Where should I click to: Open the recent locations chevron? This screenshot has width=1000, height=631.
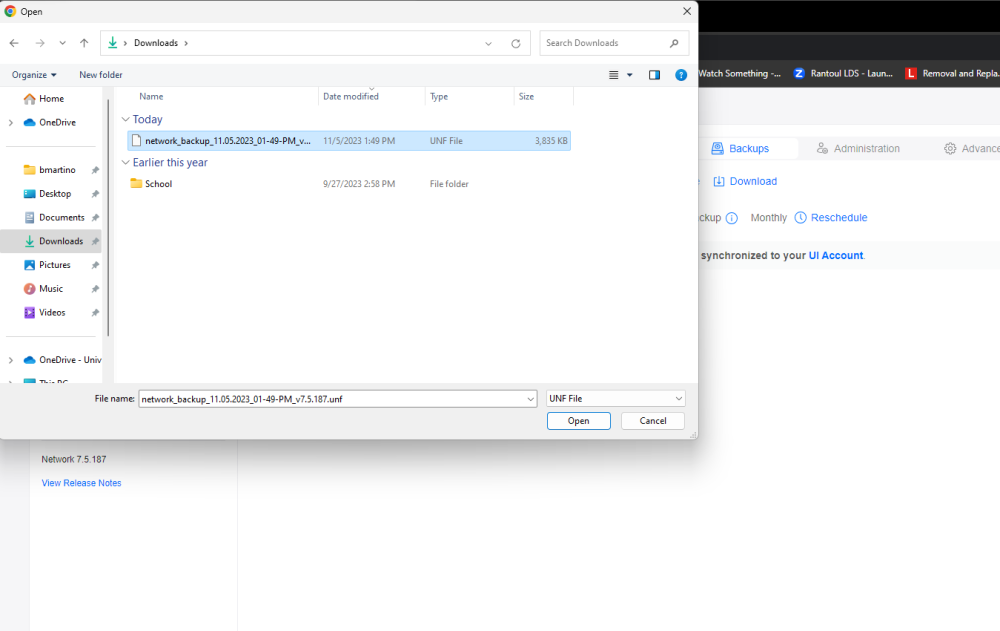coord(62,43)
